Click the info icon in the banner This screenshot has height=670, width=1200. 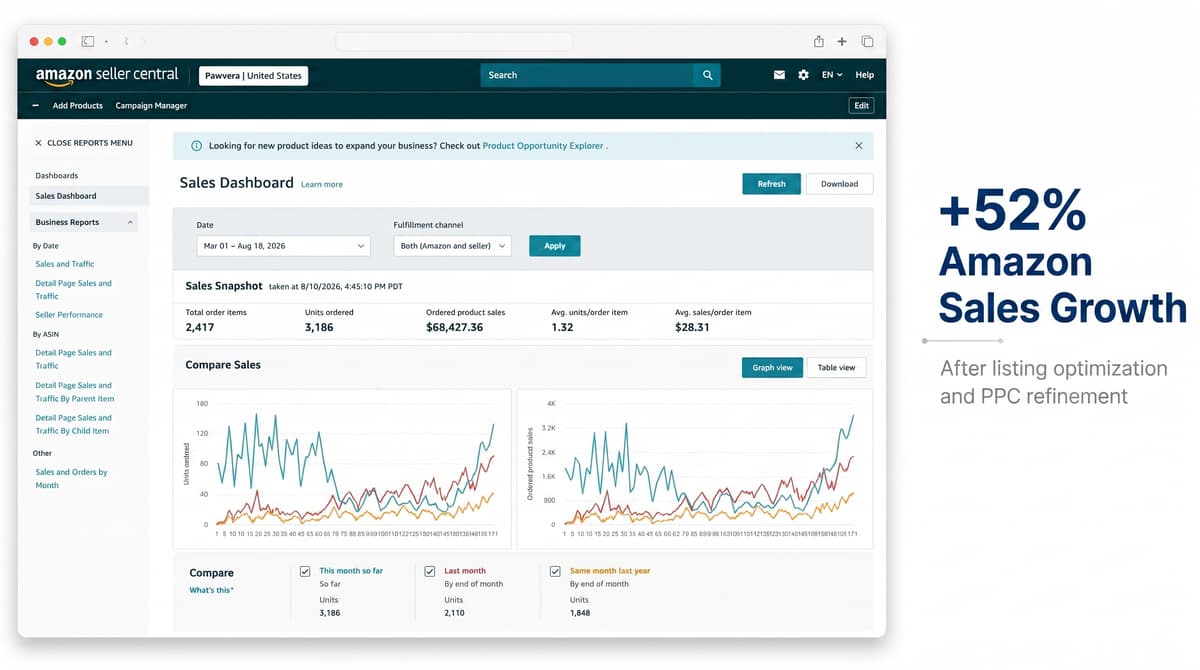tap(196, 146)
